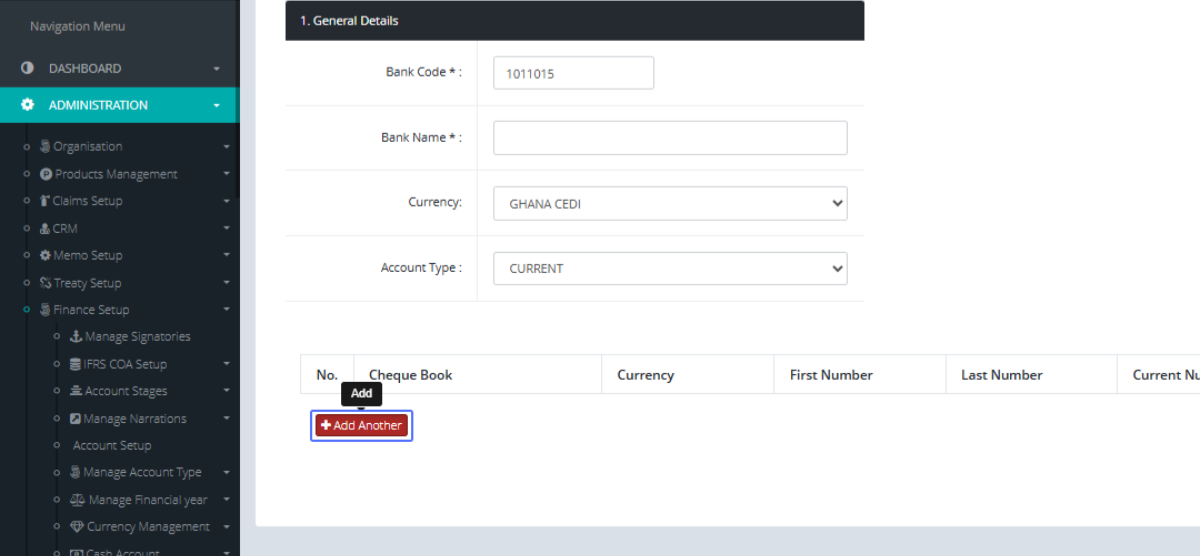
Task: Expand the Finance Setup submenu arrow
Action: pos(227,311)
